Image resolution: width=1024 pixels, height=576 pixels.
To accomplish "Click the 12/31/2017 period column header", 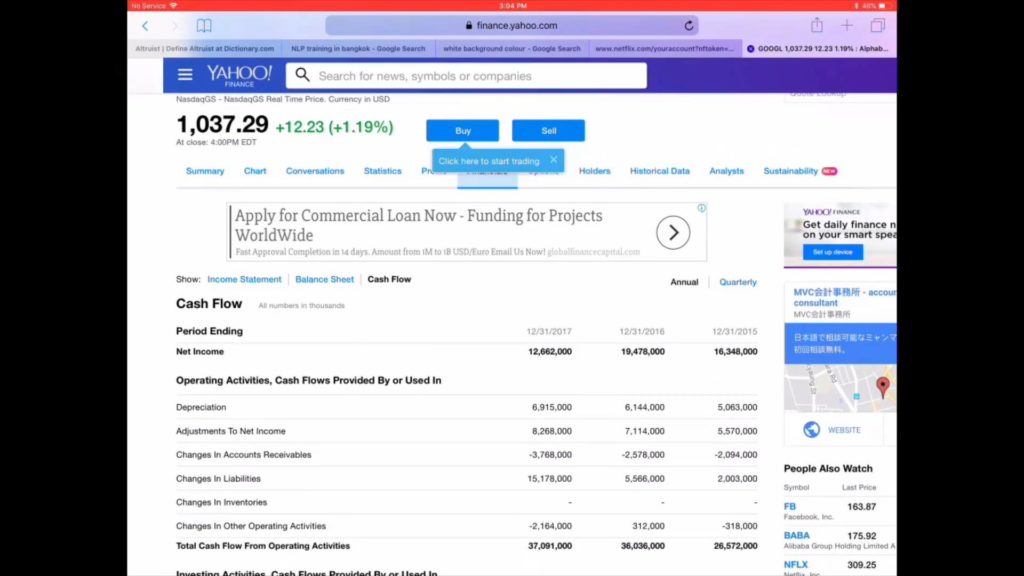I will click(x=549, y=332).
